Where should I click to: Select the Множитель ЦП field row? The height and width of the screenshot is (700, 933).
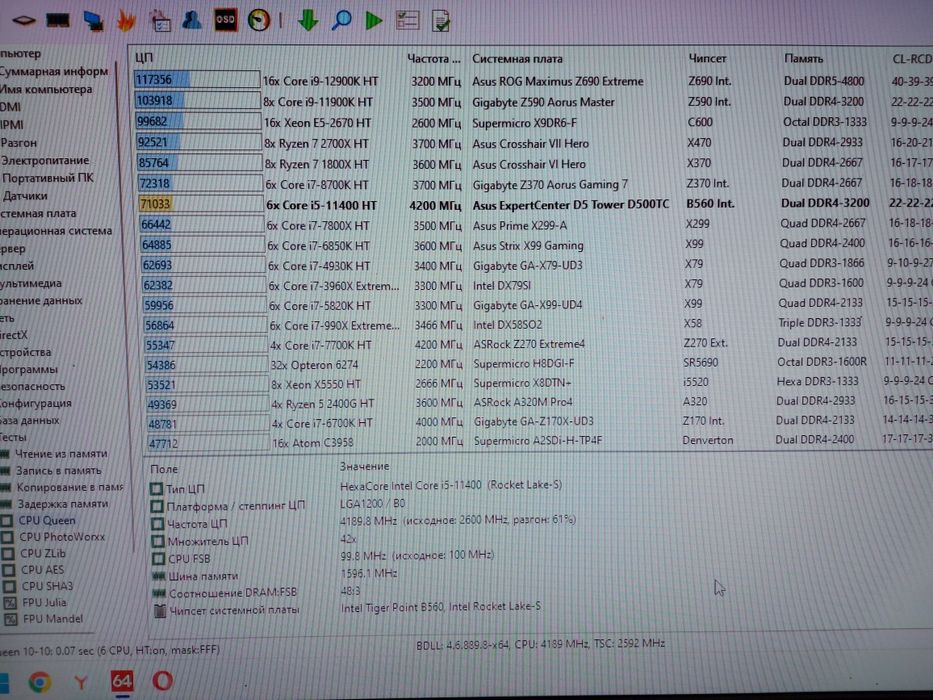pos(253,540)
